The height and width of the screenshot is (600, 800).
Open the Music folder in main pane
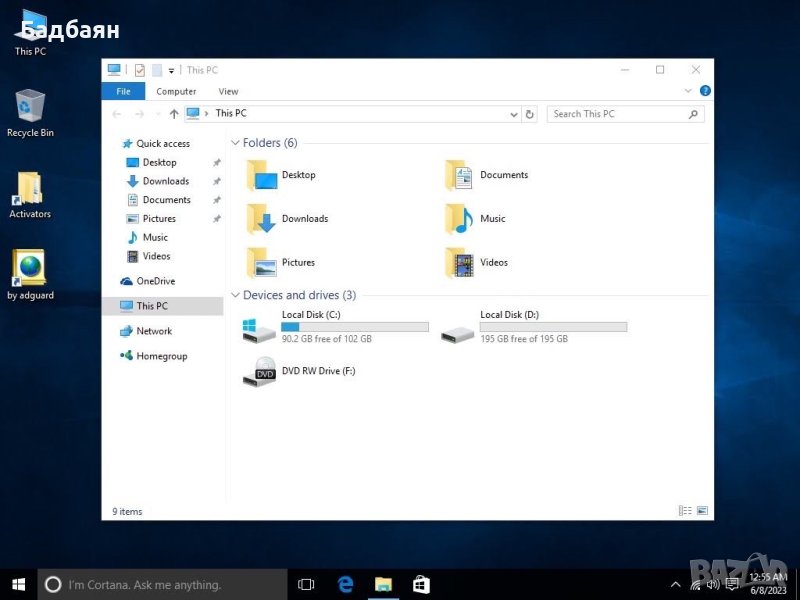tap(459, 219)
